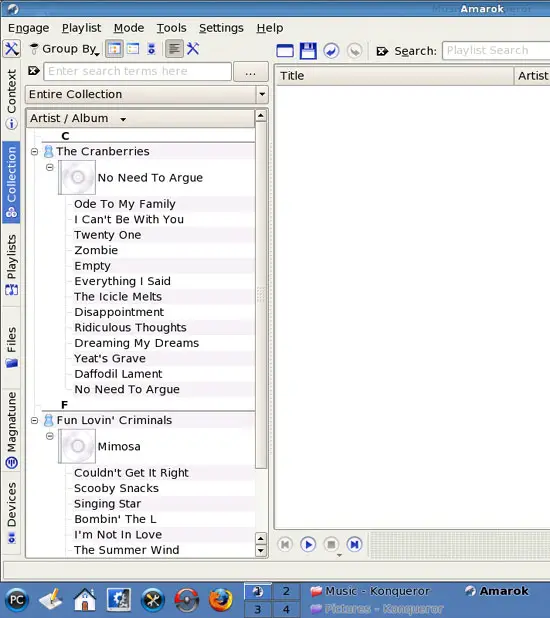Open the Entire Collection combo box

point(147,95)
